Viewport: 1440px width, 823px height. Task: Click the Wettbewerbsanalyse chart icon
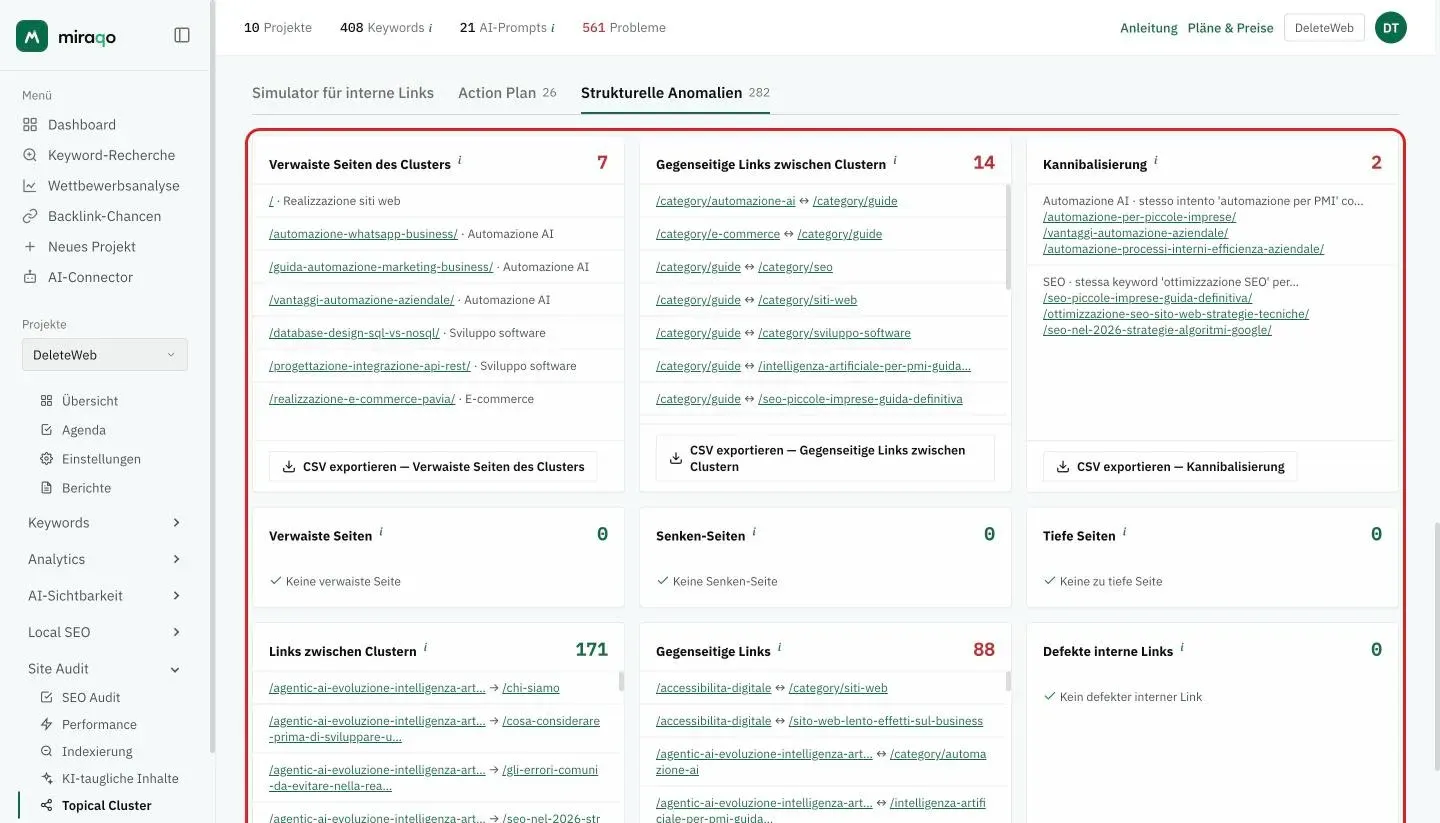[29, 186]
